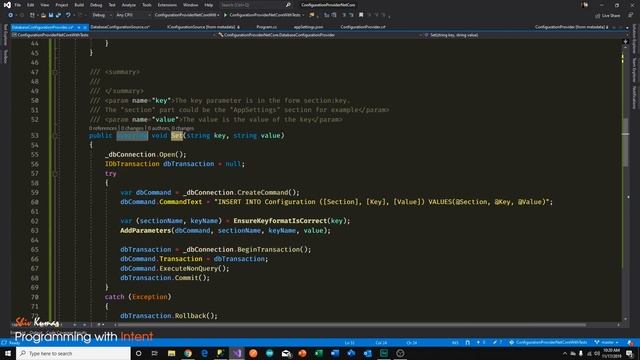The width and height of the screenshot is (640, 360).
Task: Click the bookmark toolbar icon
Action: (x=361, y=15)
